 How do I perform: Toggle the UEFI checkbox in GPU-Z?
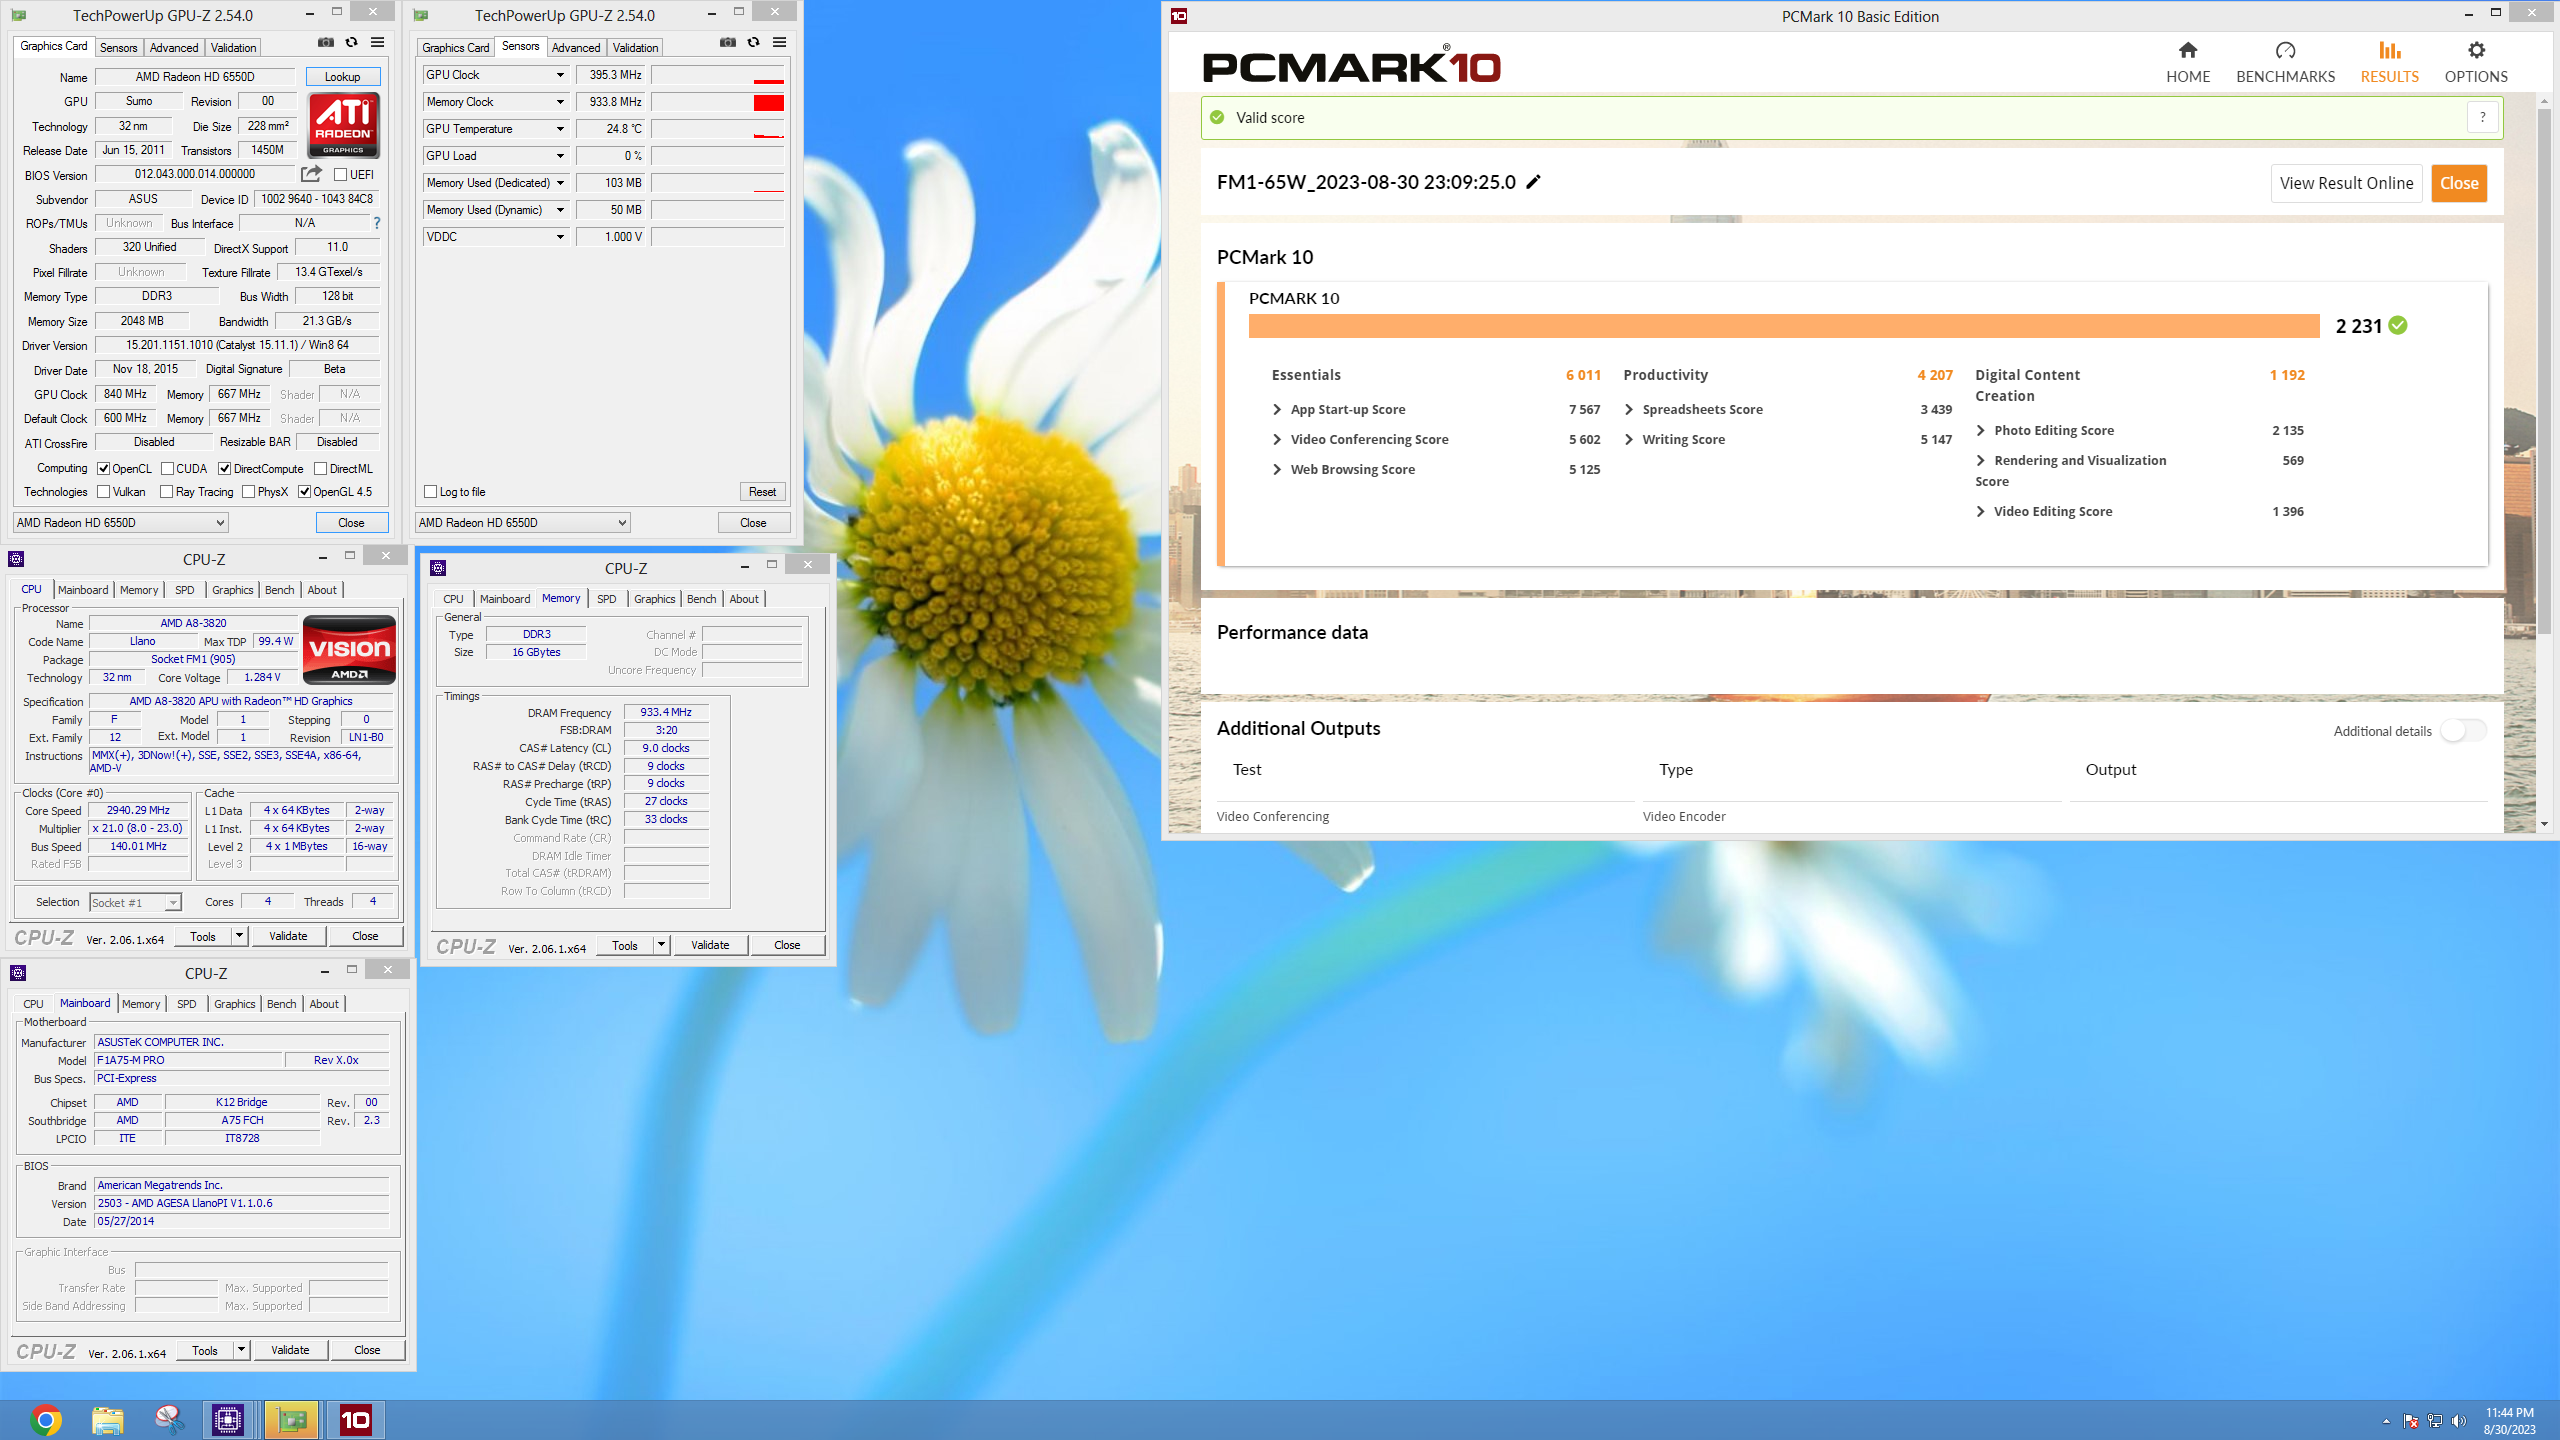(x=340, y=174)
